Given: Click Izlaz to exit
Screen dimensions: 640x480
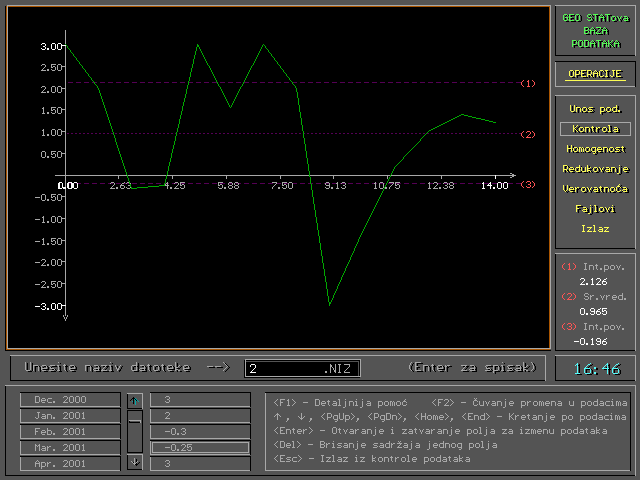Looking at the screenshot, I should coord(595,229).
